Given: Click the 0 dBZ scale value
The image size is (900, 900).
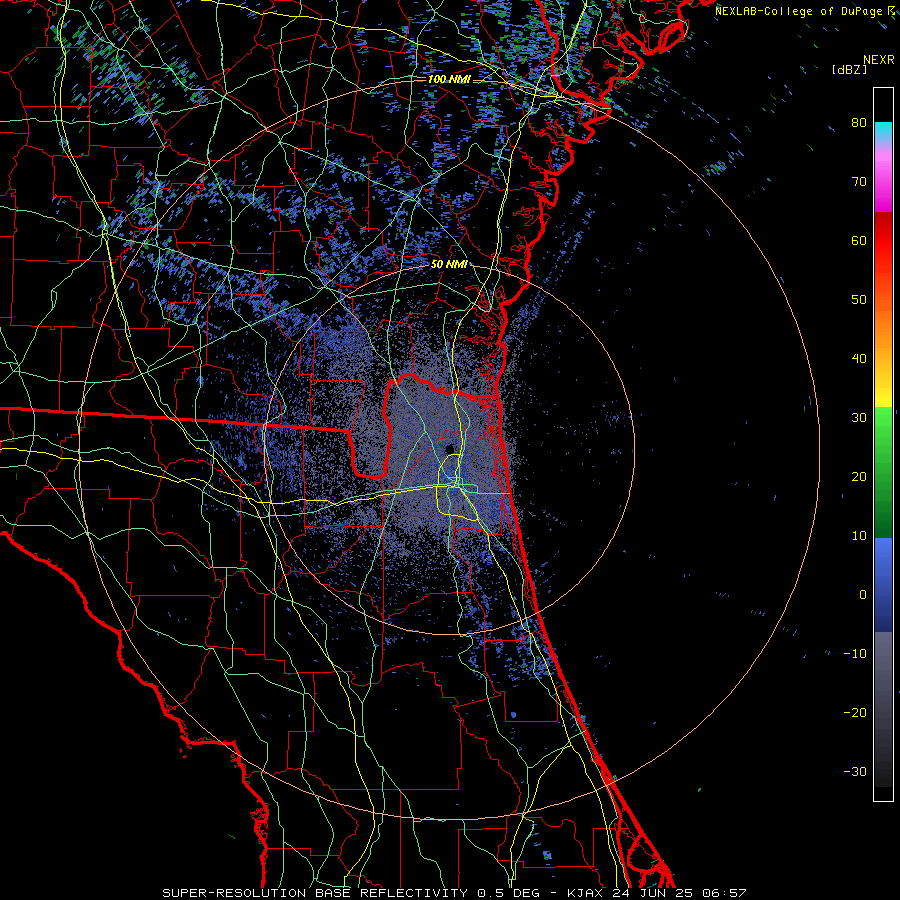Looking at the screenshot, I should [863, 595].
